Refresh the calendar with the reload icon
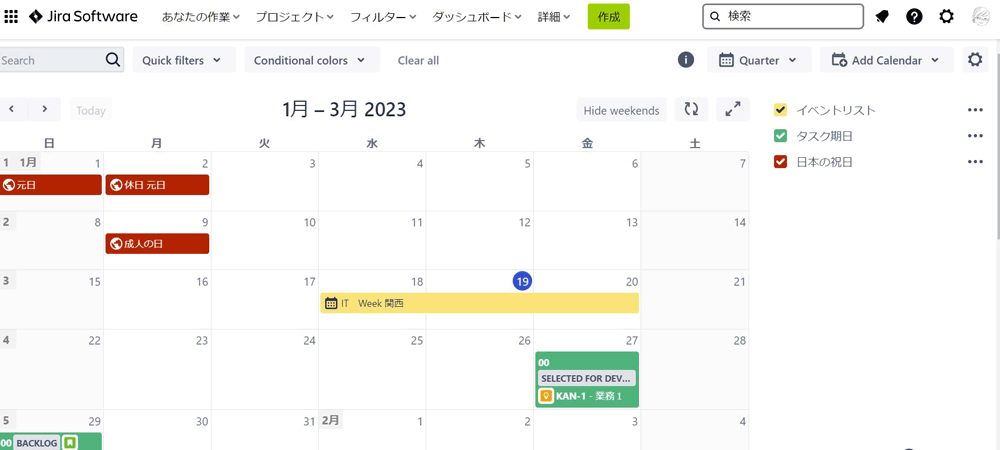This screenshot has height=450, width=1000. click(691, 110)
